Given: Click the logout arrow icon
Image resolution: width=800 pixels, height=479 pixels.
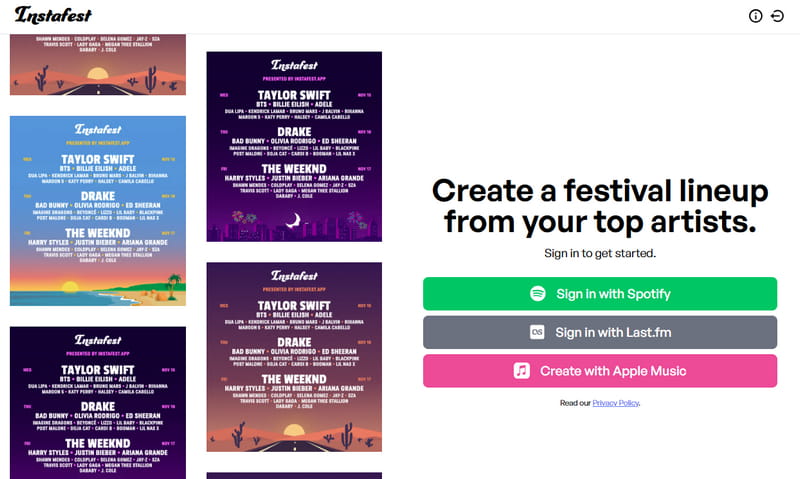Looking at the screenshot, I should [777, 16].
